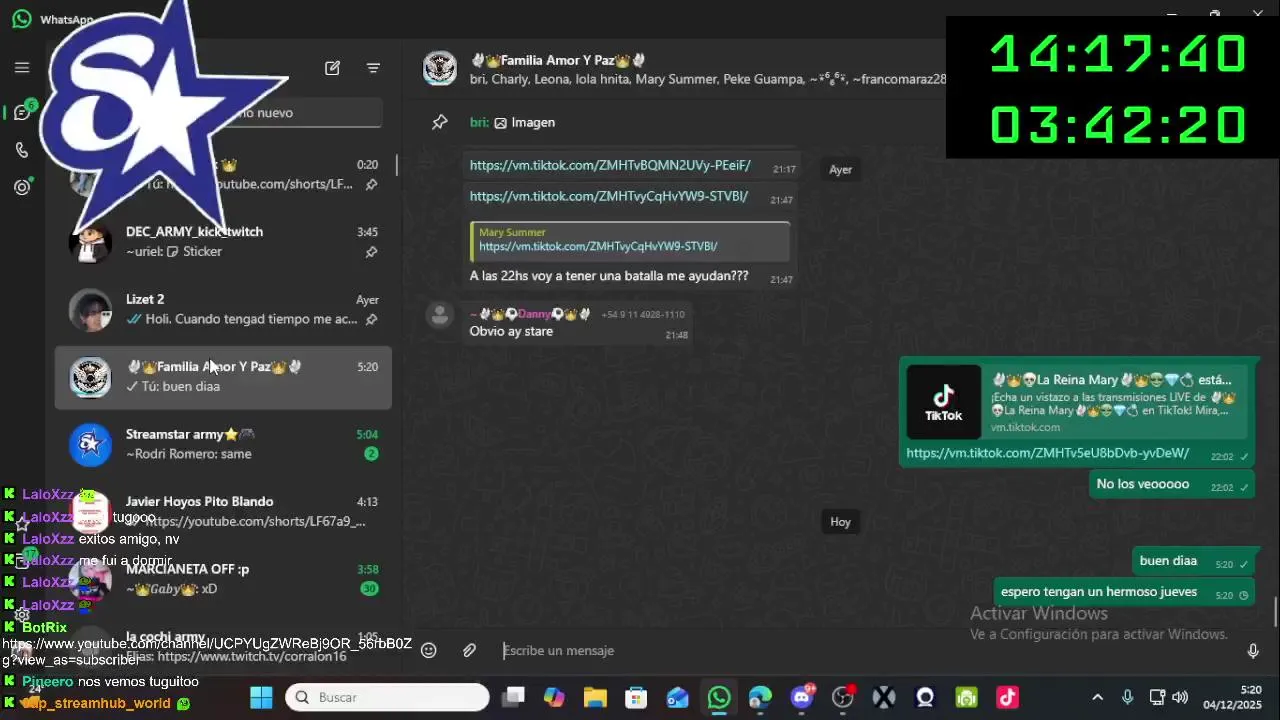Open Microsoft Store from the taskbar
1280x720 pixels.
pos(636,697)
